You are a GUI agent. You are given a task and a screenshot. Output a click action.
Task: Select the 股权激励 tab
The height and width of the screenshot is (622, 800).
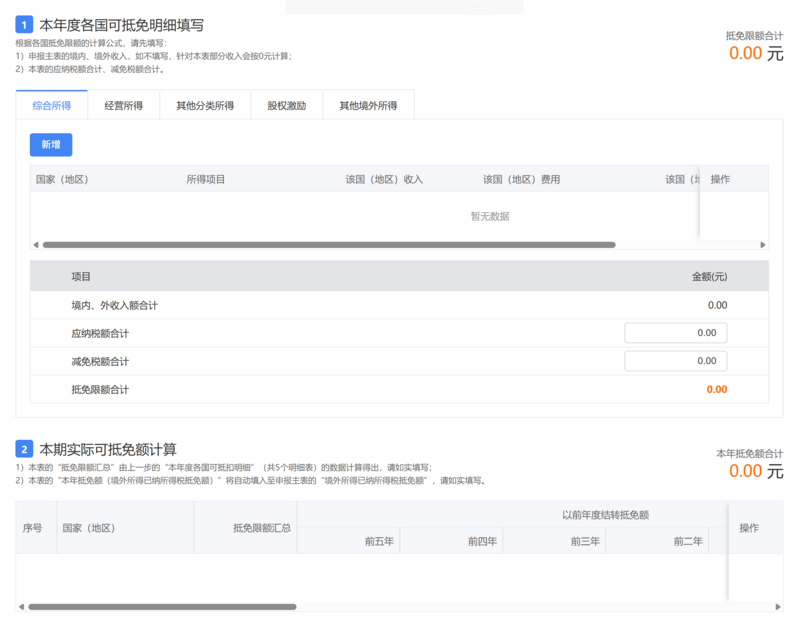click(287, 106)
